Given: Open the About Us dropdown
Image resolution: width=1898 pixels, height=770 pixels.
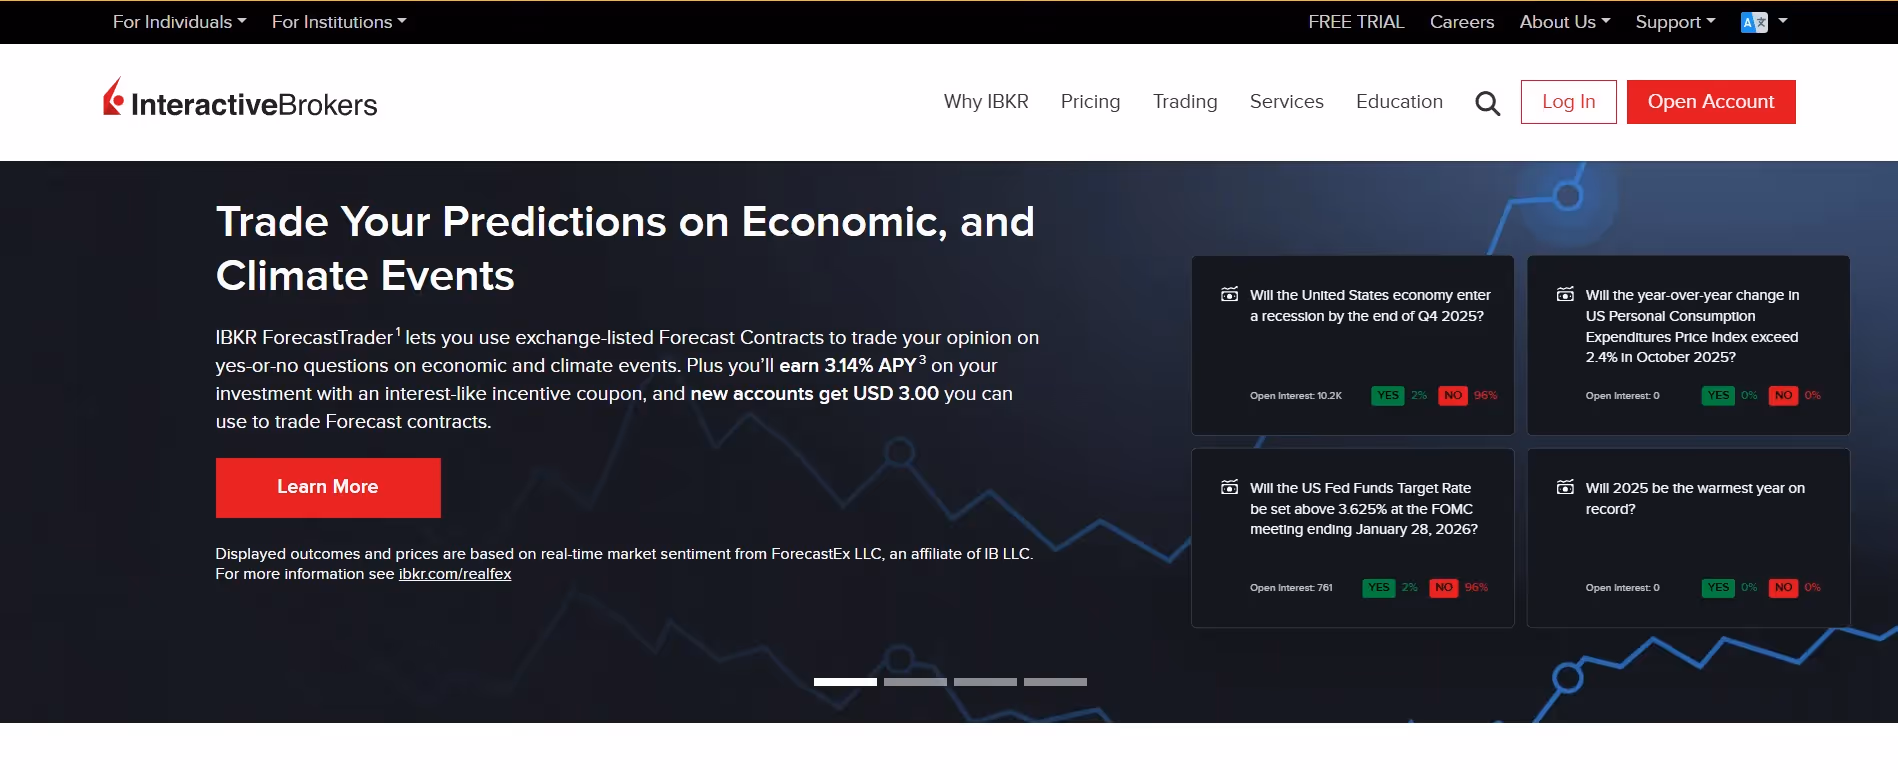Looking at the screenshot, I should [1565, 22].
